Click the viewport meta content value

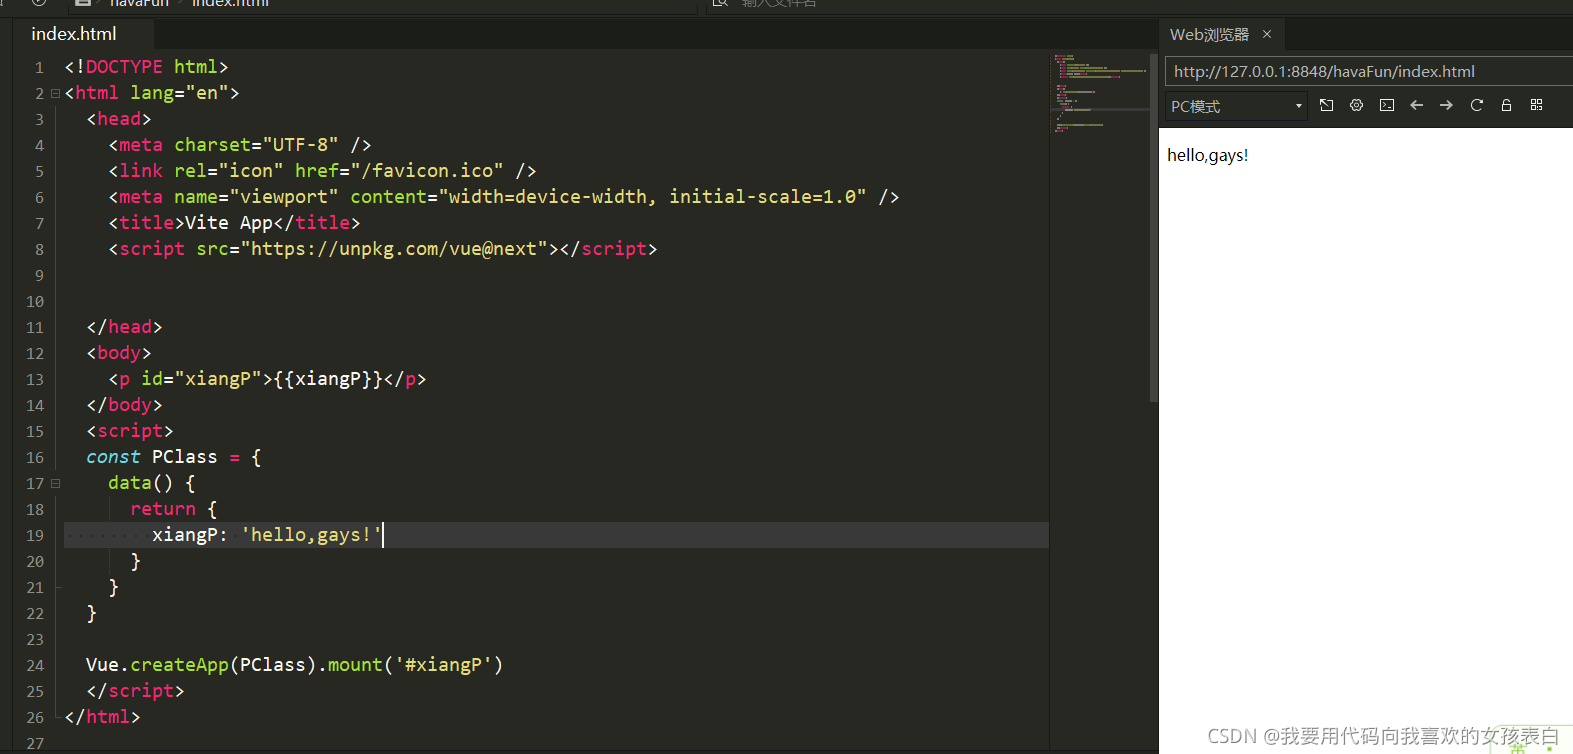point(652,197)
